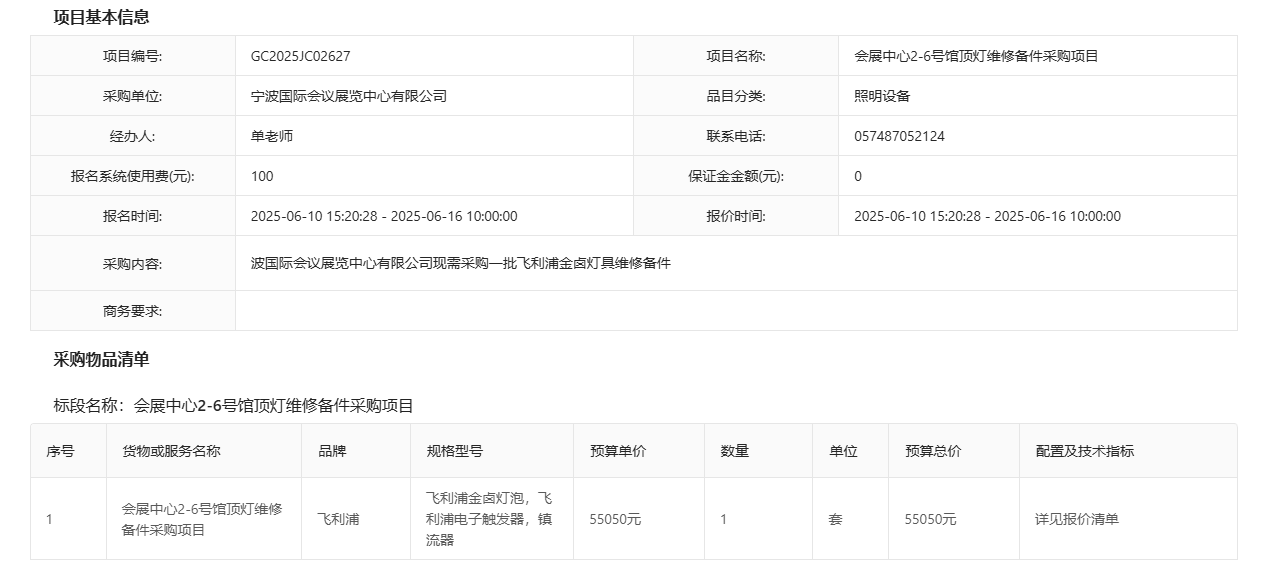This screenshot has height=576, width=1263.
Task: Select contact person 单老师
Action: (x=272, y=136)
